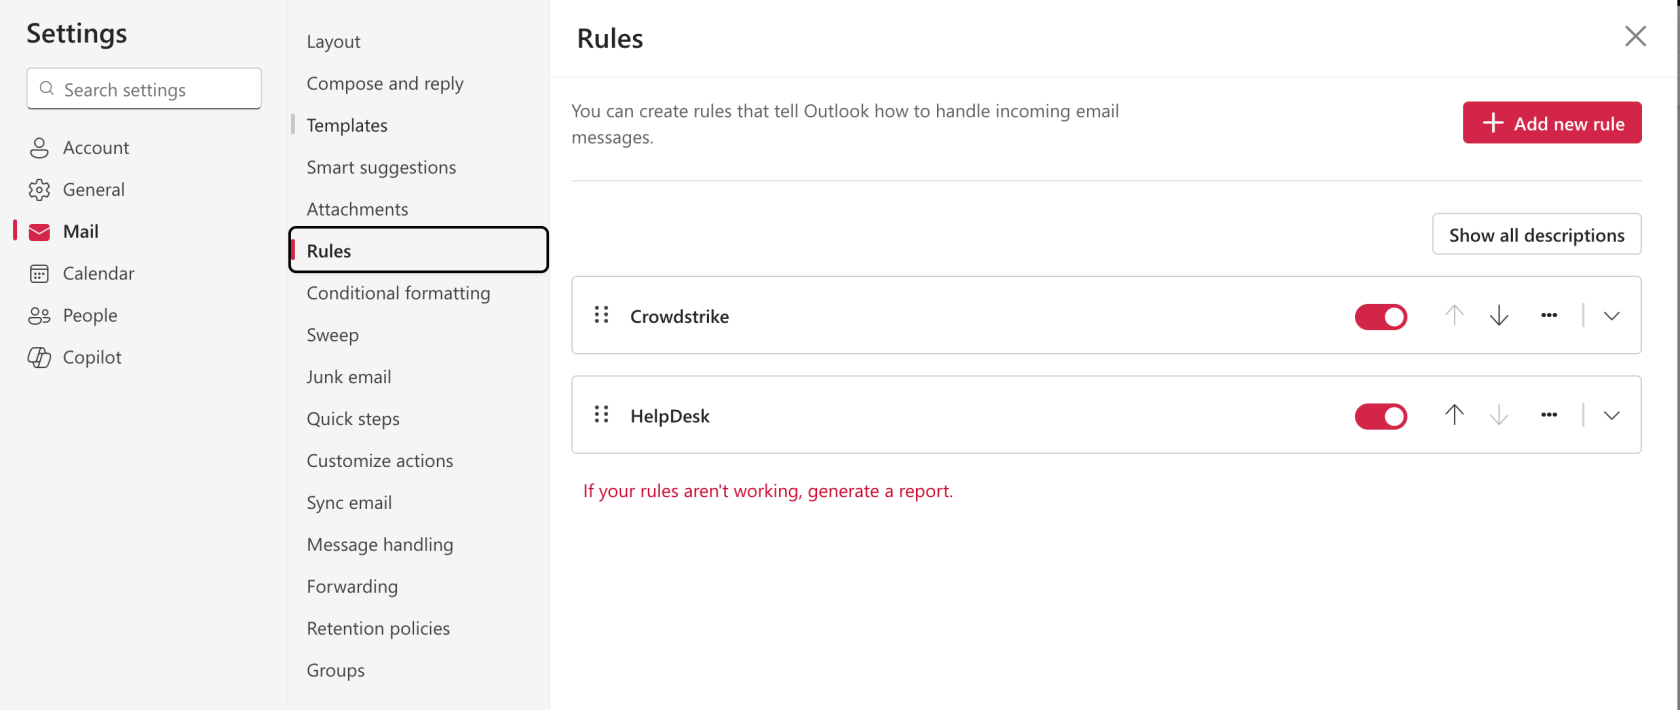Open Customize actions settings
This screenshot has width=1680, height=710.
coord(379,462)
